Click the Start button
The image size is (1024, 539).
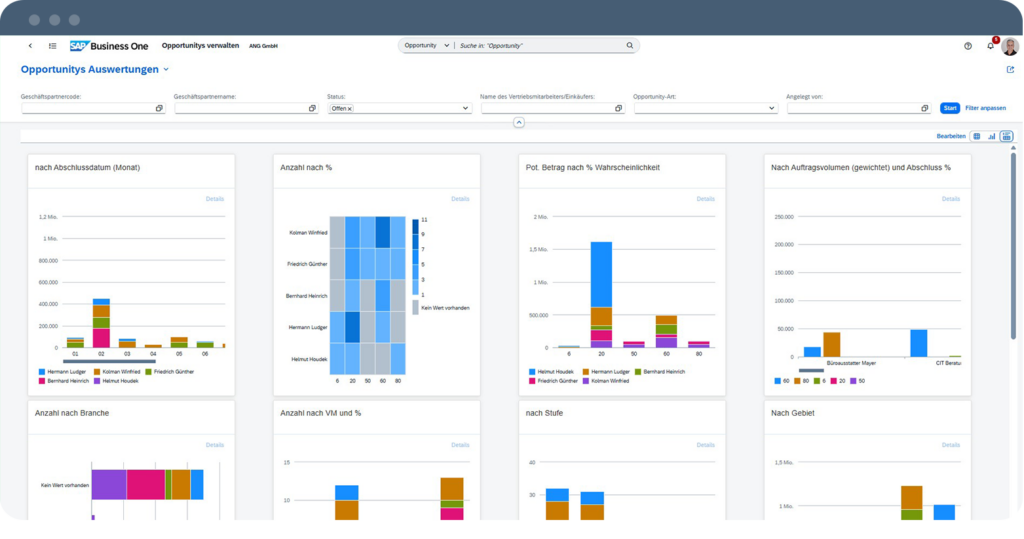950,108
